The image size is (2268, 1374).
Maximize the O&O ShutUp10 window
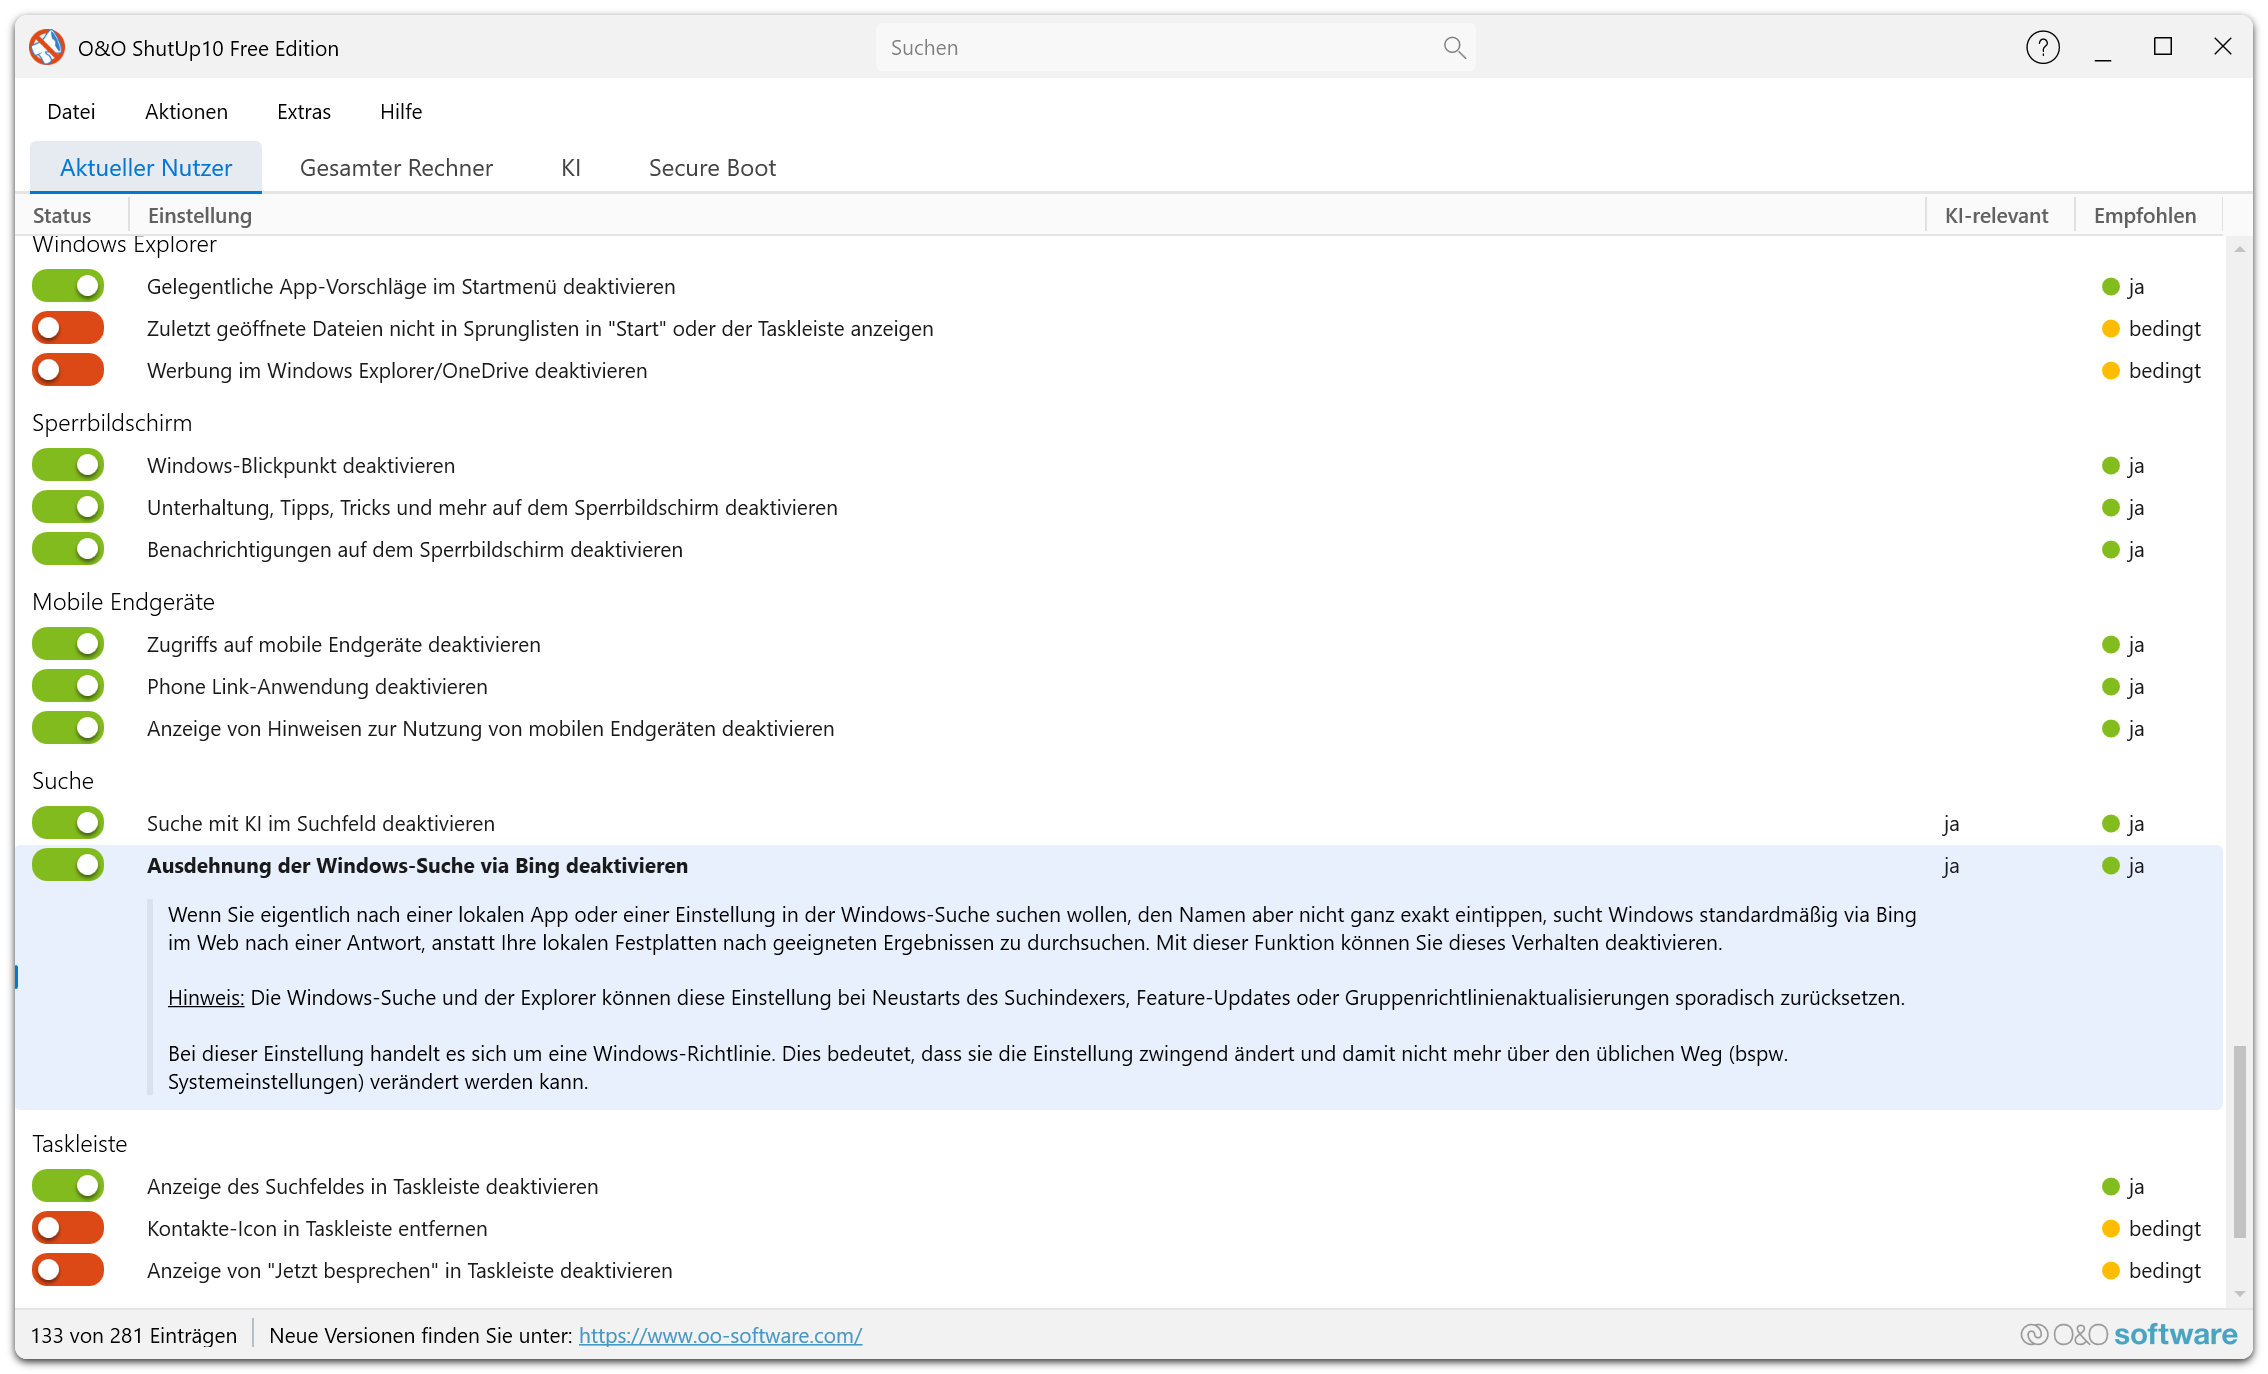pyautogui.click(x=2163, y=47)
